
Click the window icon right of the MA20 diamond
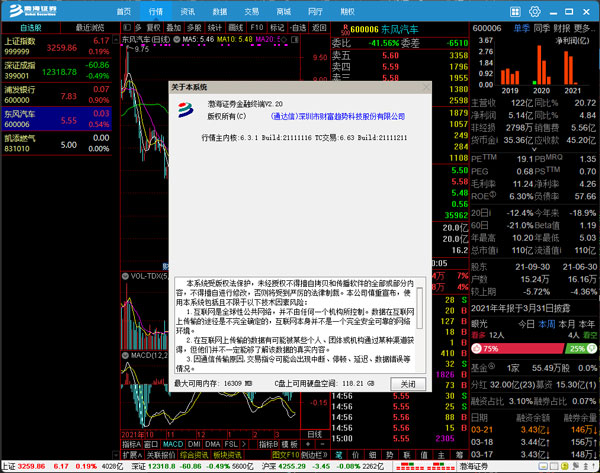pyautogui.click(x=294, y=39)
